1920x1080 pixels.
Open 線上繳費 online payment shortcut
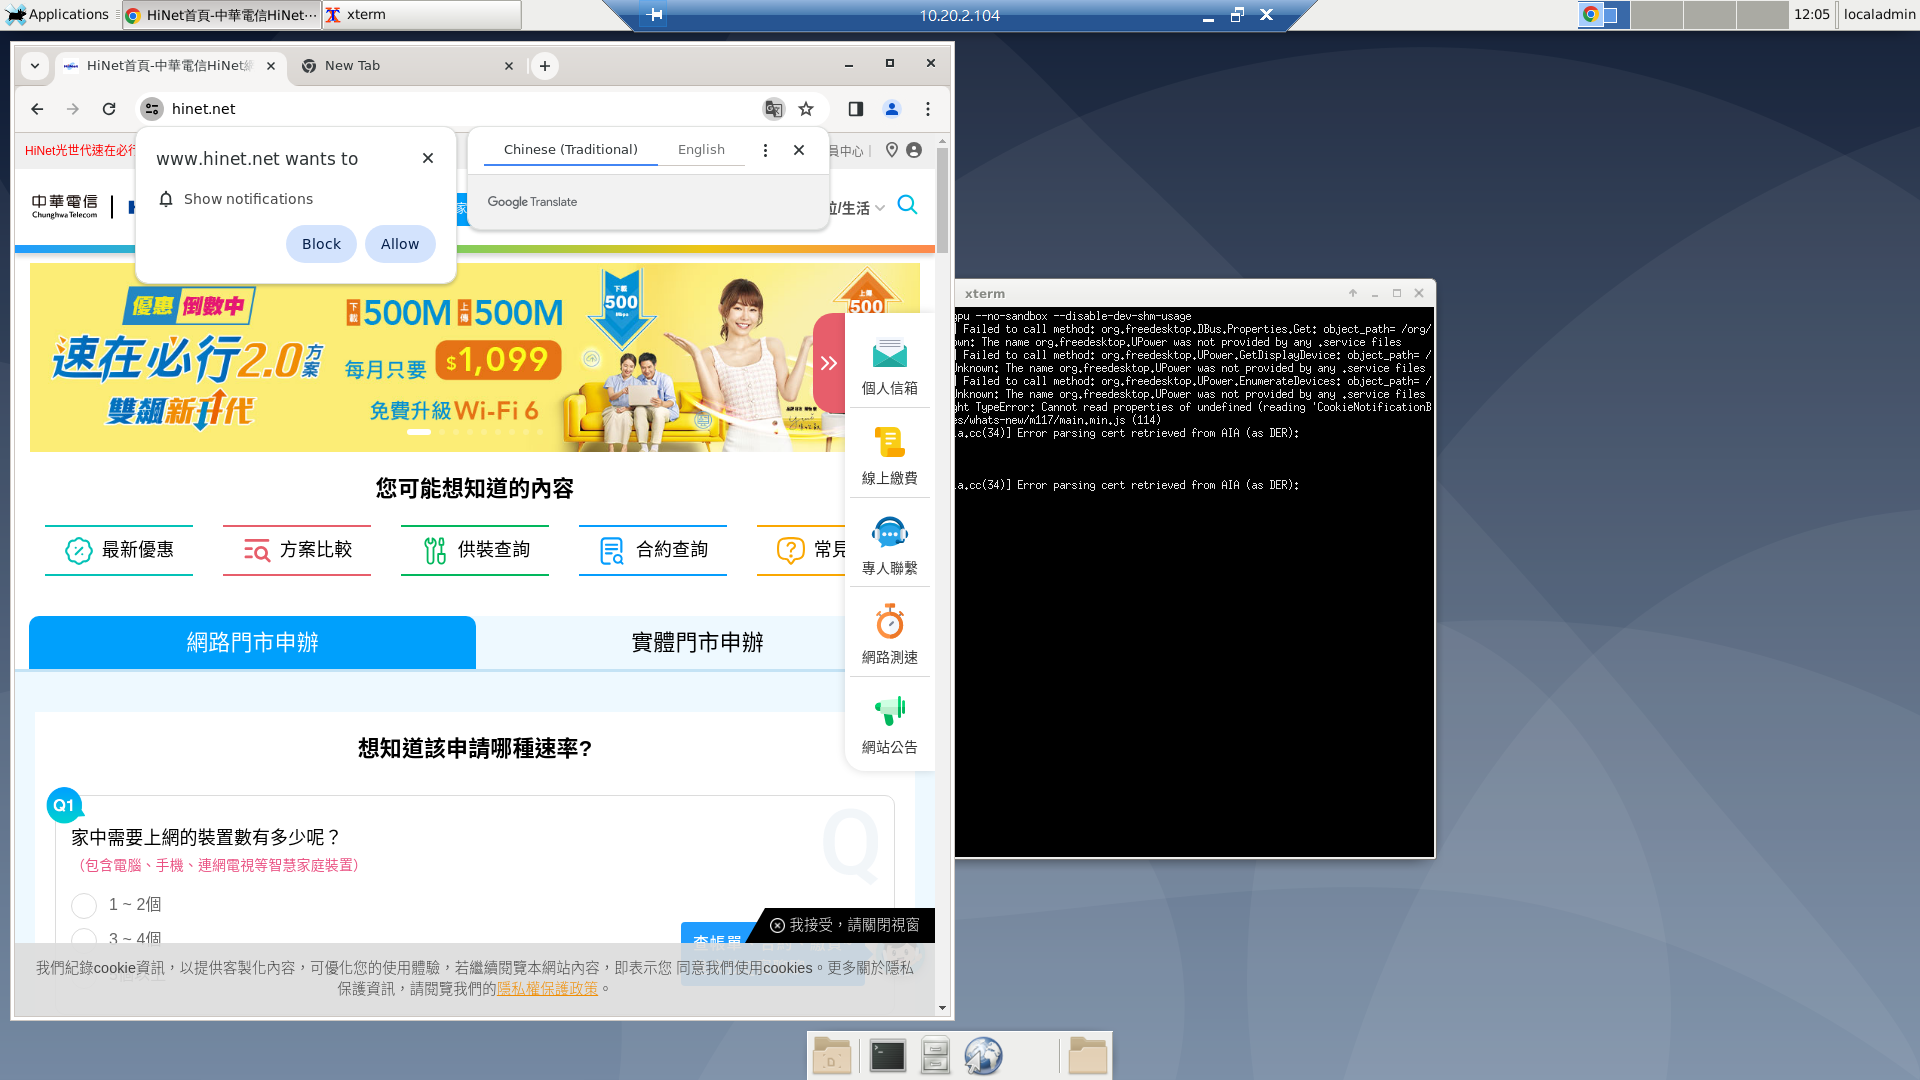890,456
